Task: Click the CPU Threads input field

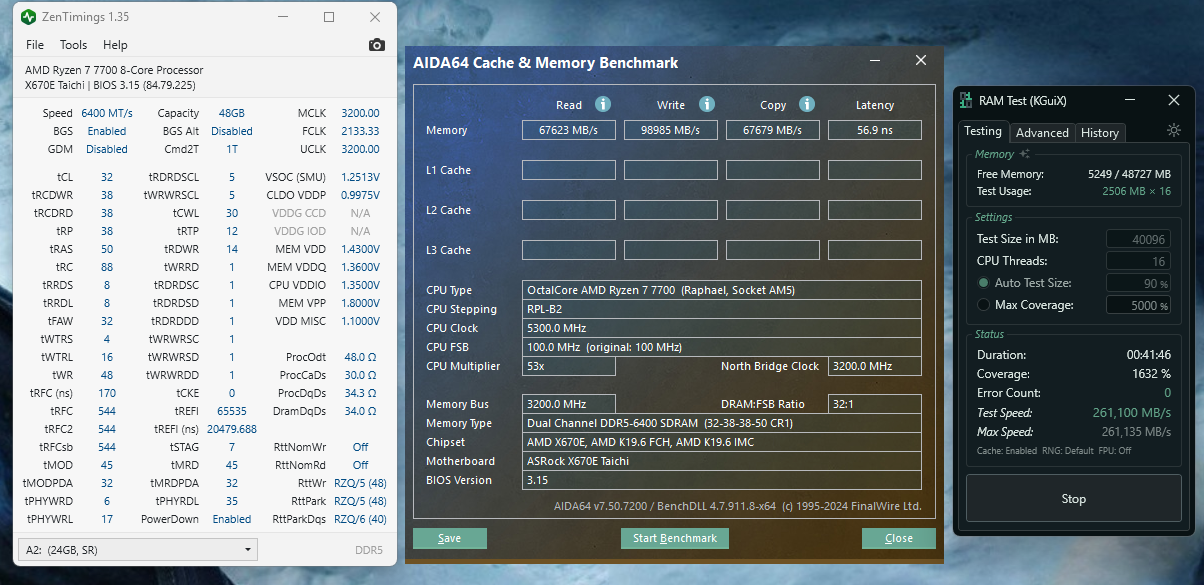Action: coord(1138,261)
